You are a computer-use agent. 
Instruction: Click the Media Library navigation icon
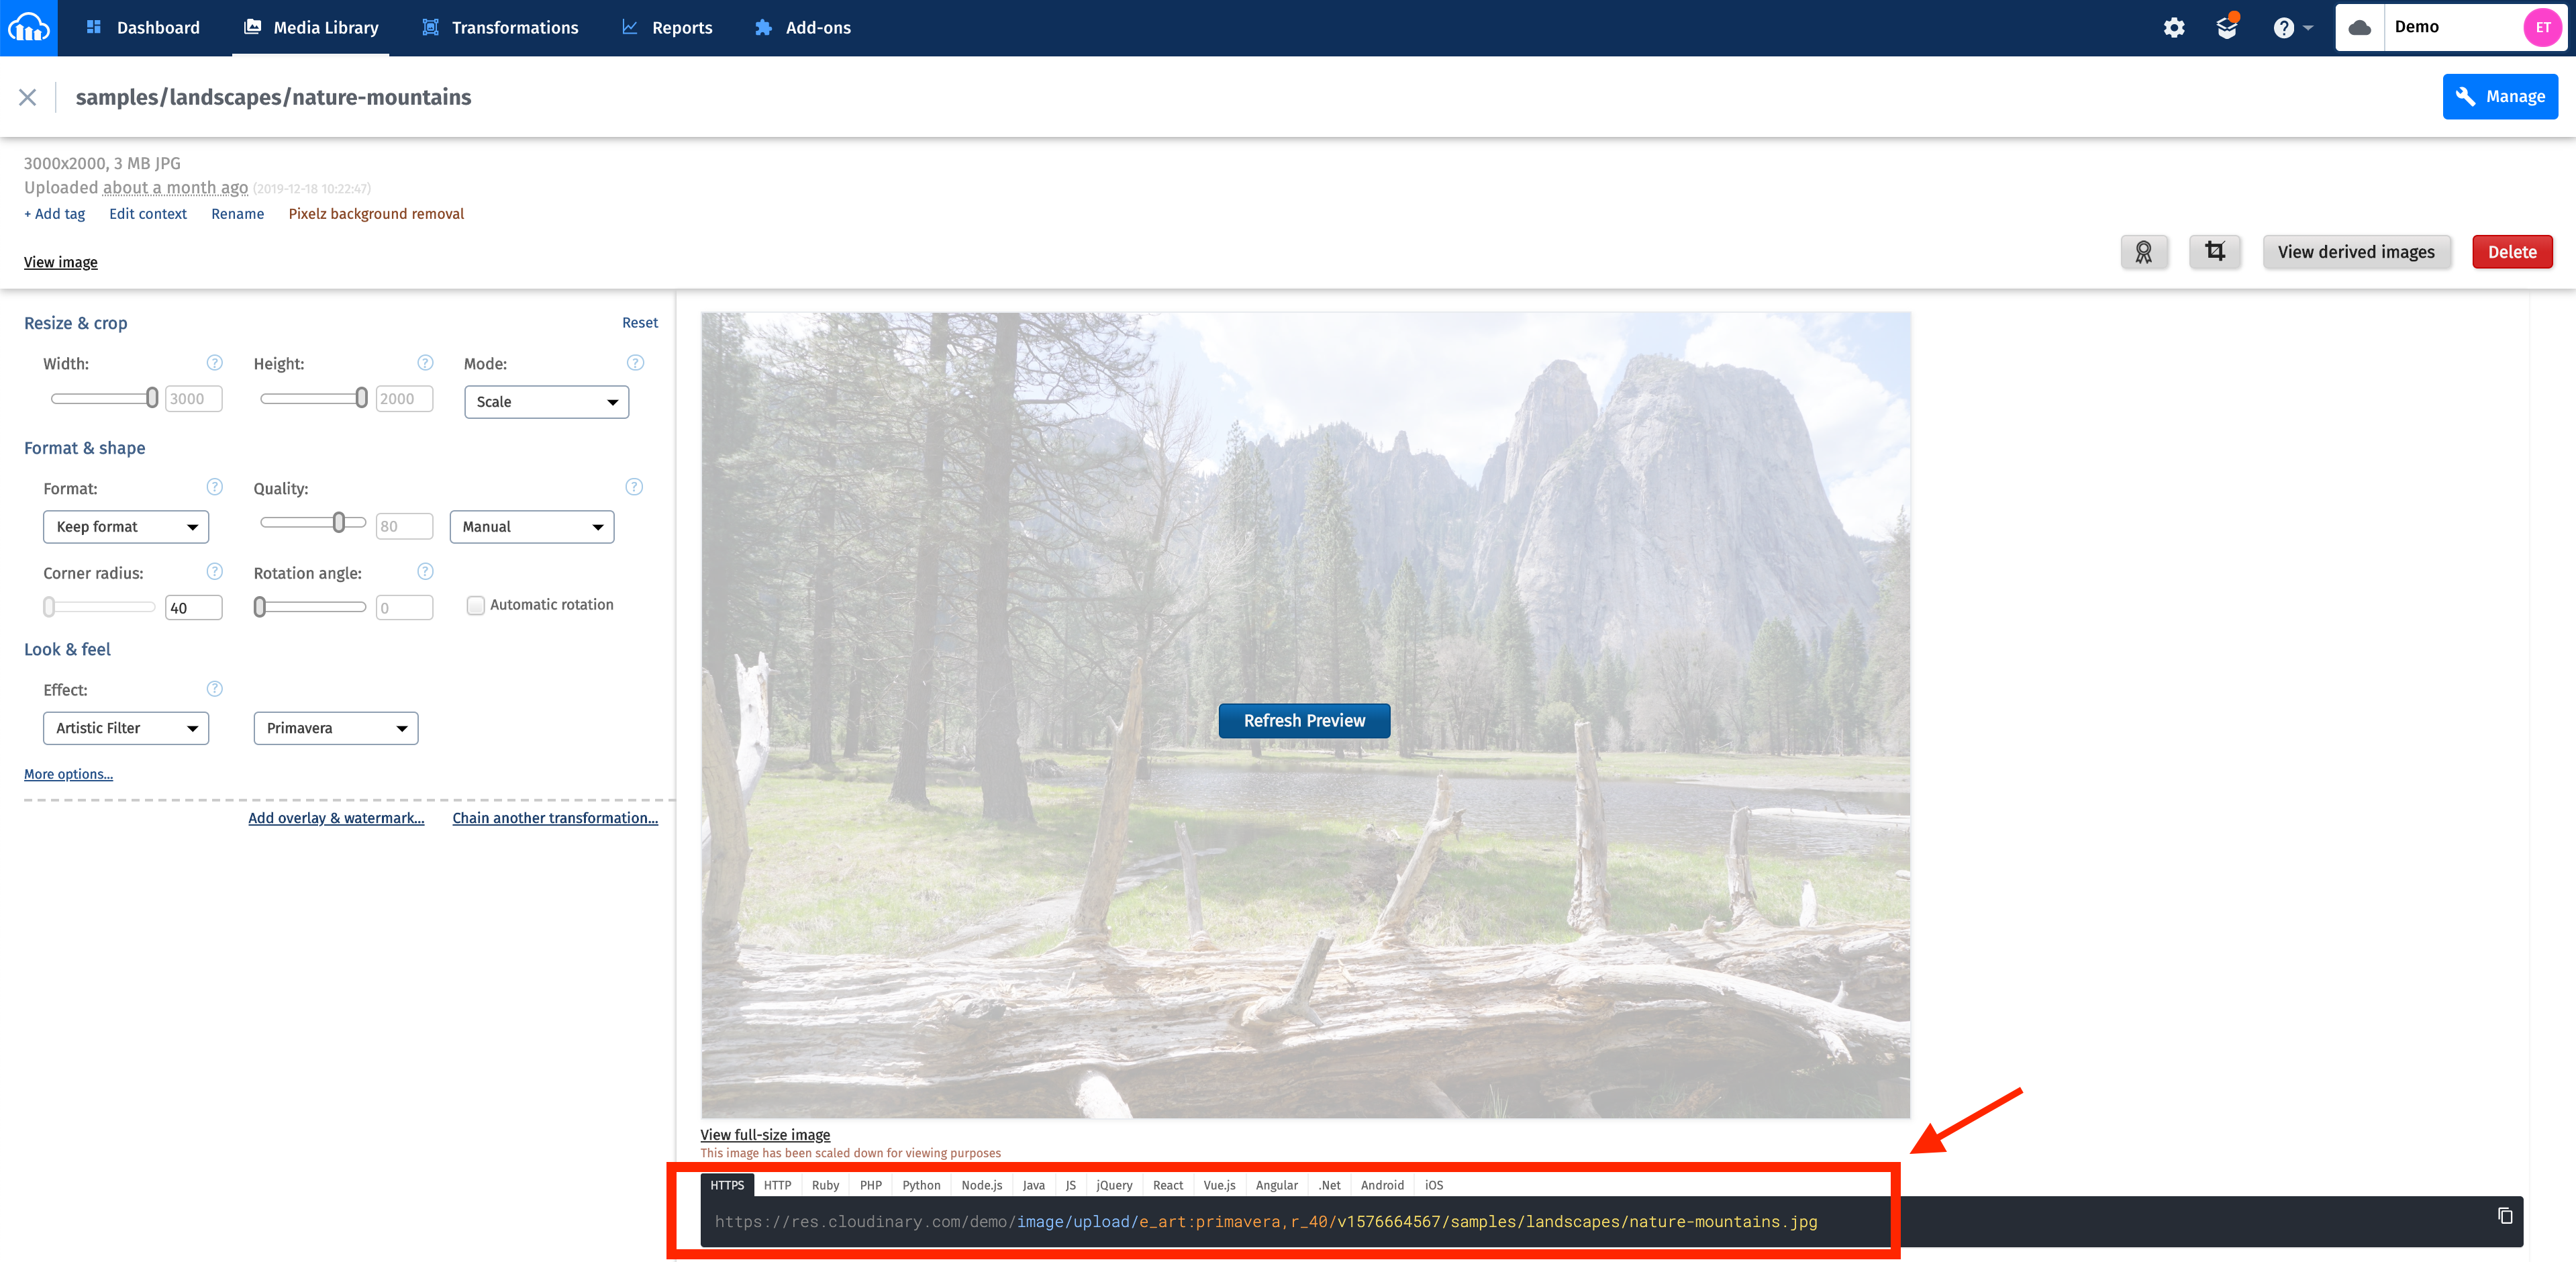(x=253, y=26)
